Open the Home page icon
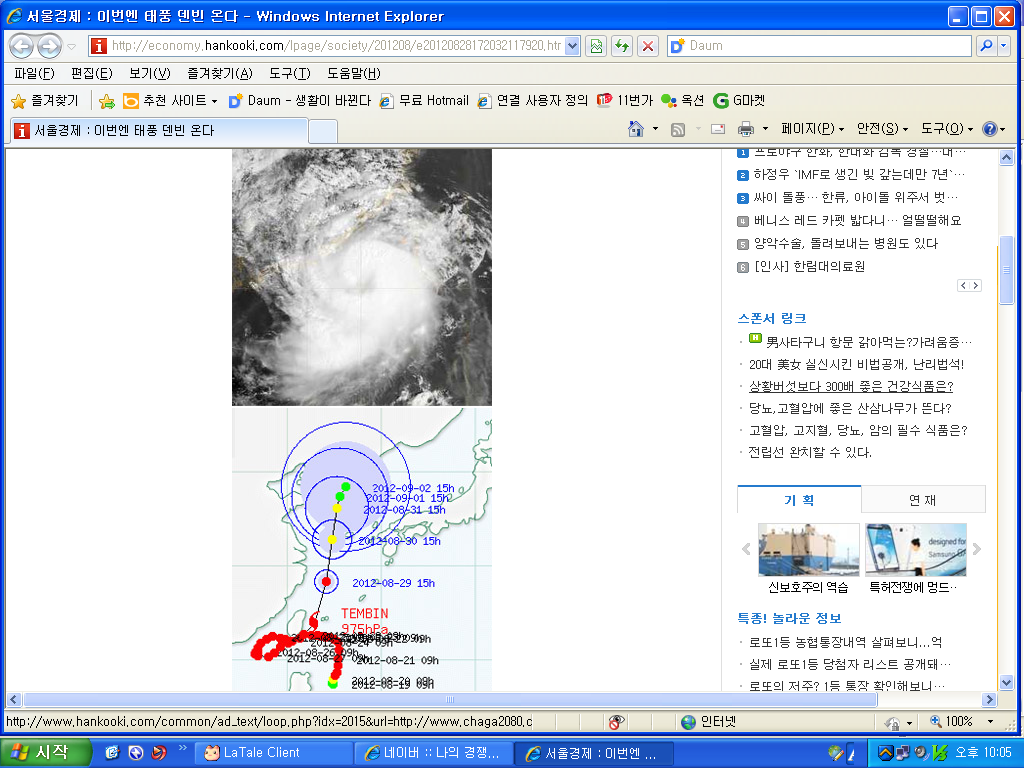This screenshot has width=1024, height=768. tap(635, 129)
